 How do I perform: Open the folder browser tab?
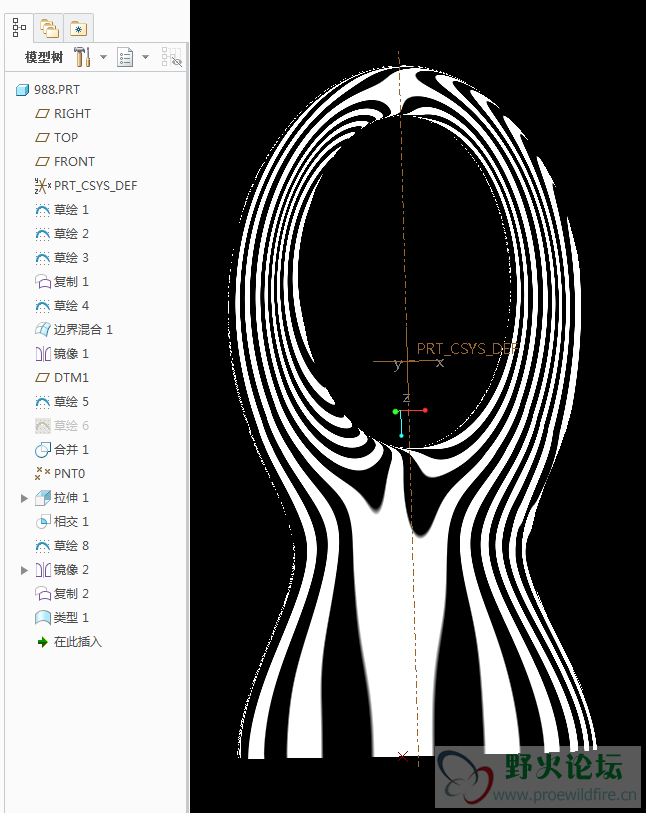coord(49,28)
